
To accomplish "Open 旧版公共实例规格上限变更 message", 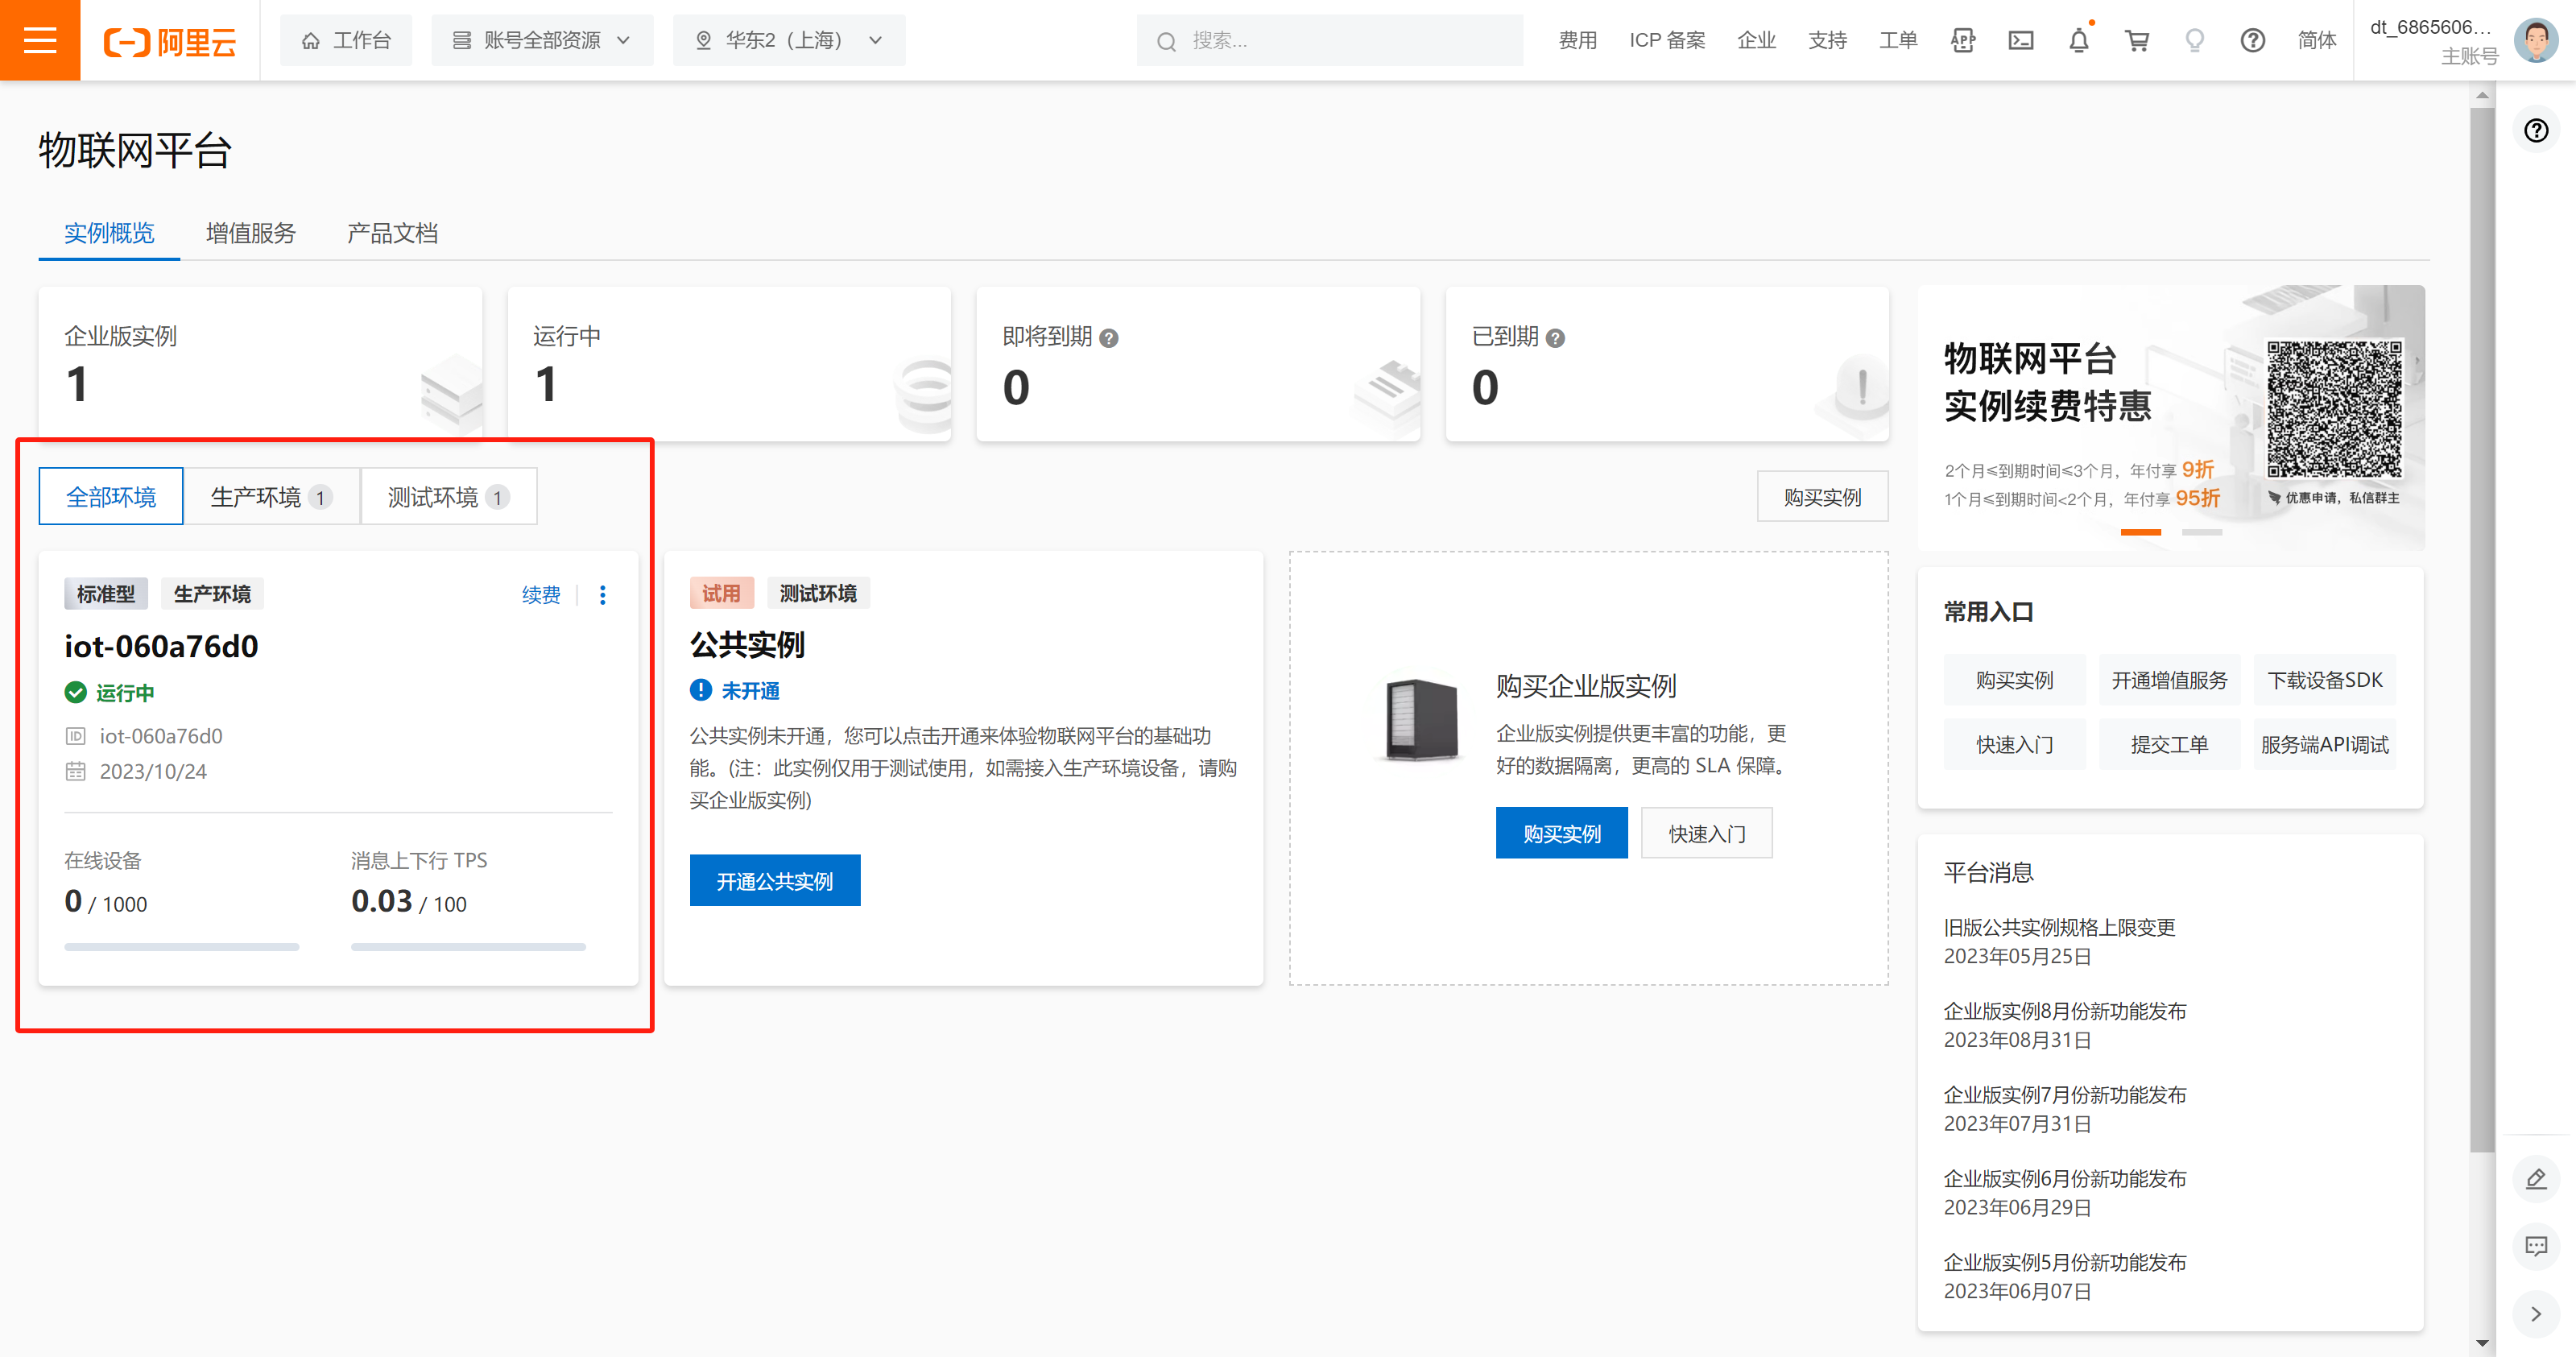I will click(x=2059, y=927).
